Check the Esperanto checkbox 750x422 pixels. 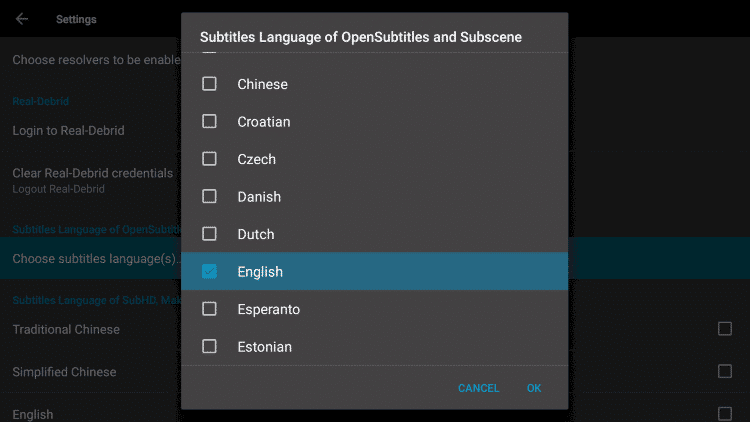click(209, 309)
